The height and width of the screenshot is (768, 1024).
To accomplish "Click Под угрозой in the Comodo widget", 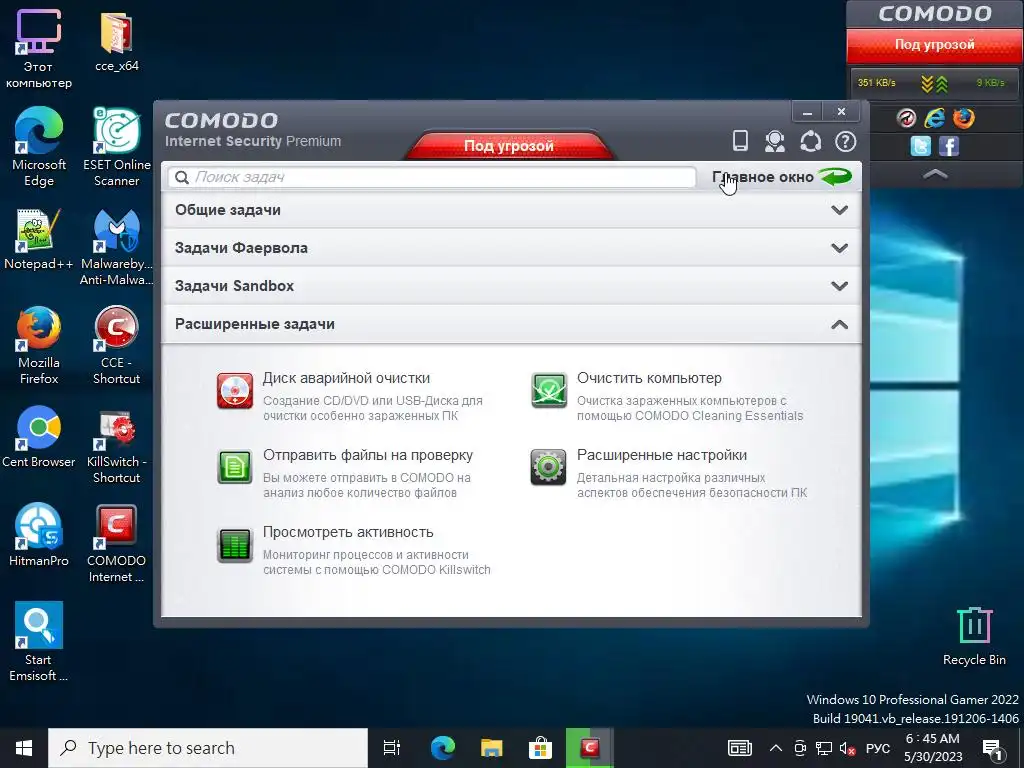I will click(x=935, y=45).
